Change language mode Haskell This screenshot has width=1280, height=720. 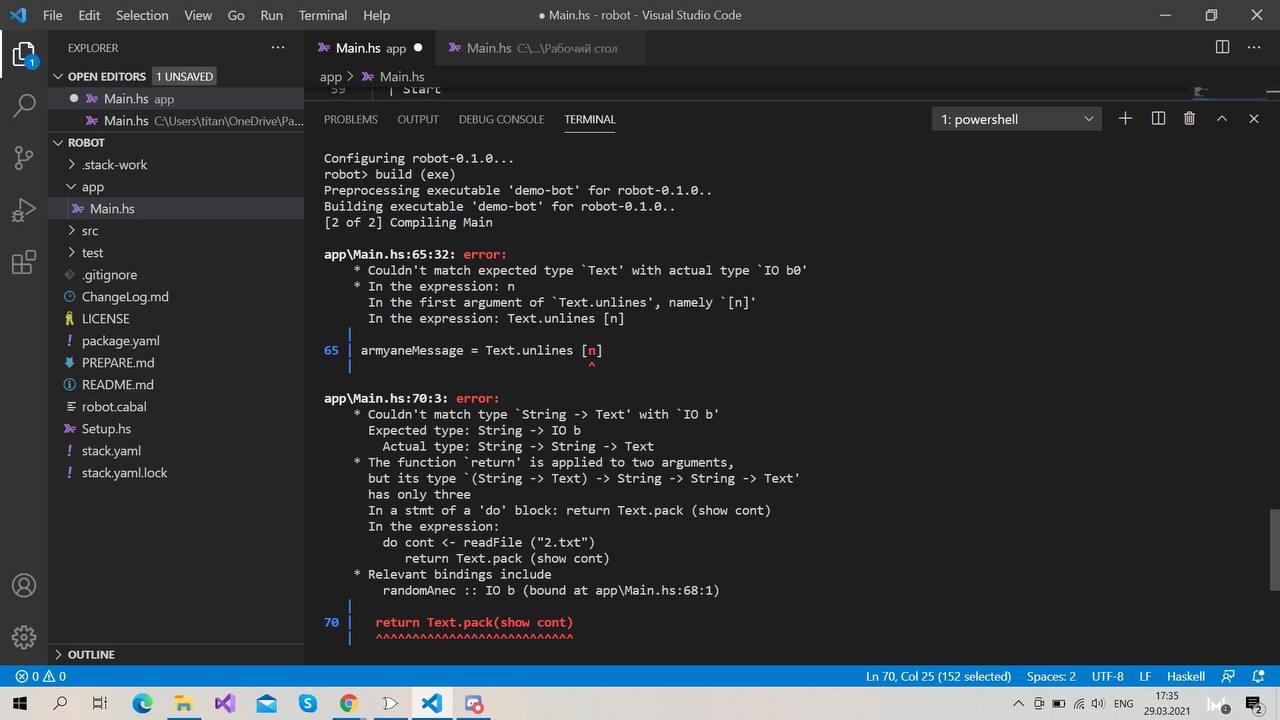[1186, 677]
